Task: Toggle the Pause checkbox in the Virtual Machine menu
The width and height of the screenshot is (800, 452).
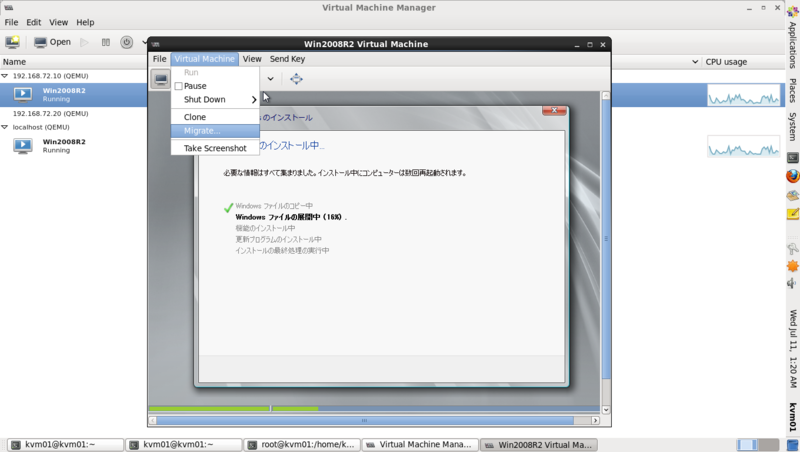Action: coord(179,86)
